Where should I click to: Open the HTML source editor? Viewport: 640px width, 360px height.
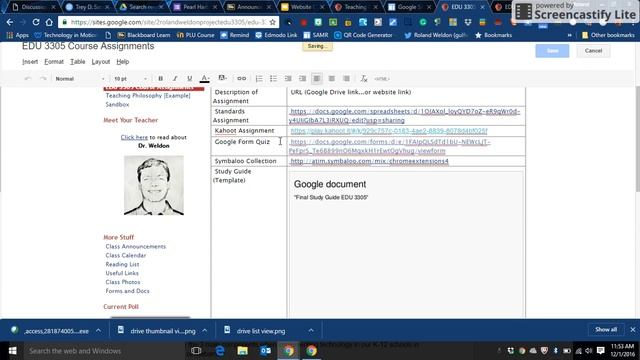pos(382,79)
